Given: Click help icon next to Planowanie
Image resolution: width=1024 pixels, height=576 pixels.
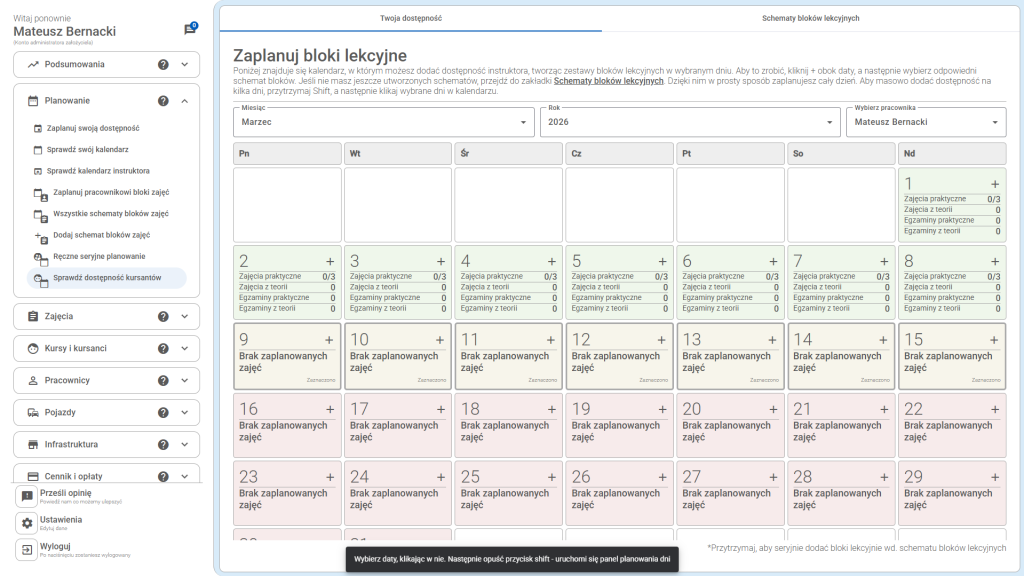Looking at the screenshot, I should pos(163,101).
